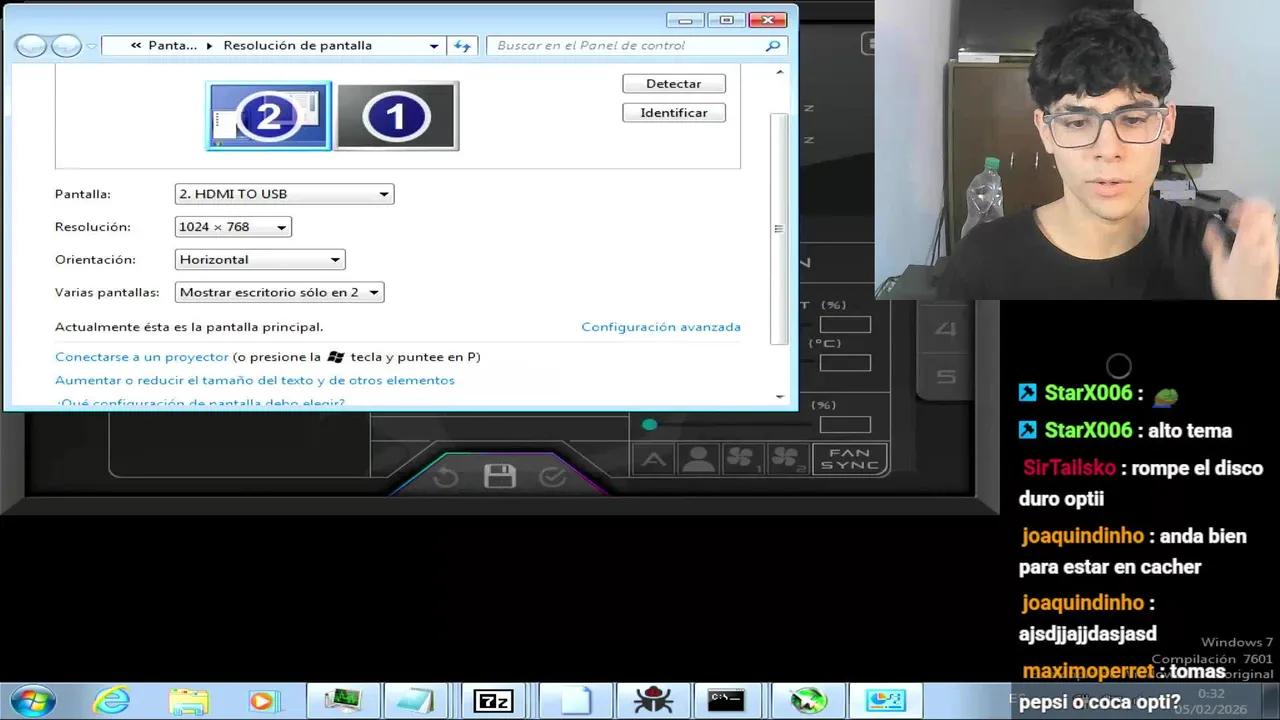Toggle the fan Auto 'A' button
The height and width of the screenshot is (720, 1280).
(x=654, y=459)
